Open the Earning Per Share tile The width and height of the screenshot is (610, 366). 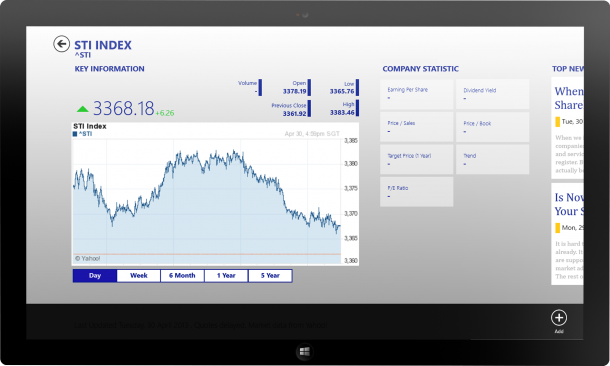[417, 94]
